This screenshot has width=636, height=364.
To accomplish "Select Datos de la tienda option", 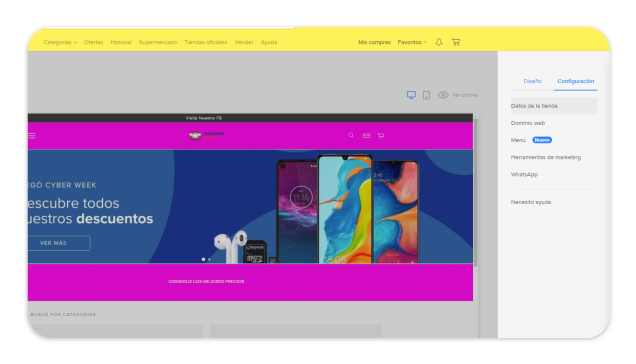I will pos(554,106).
